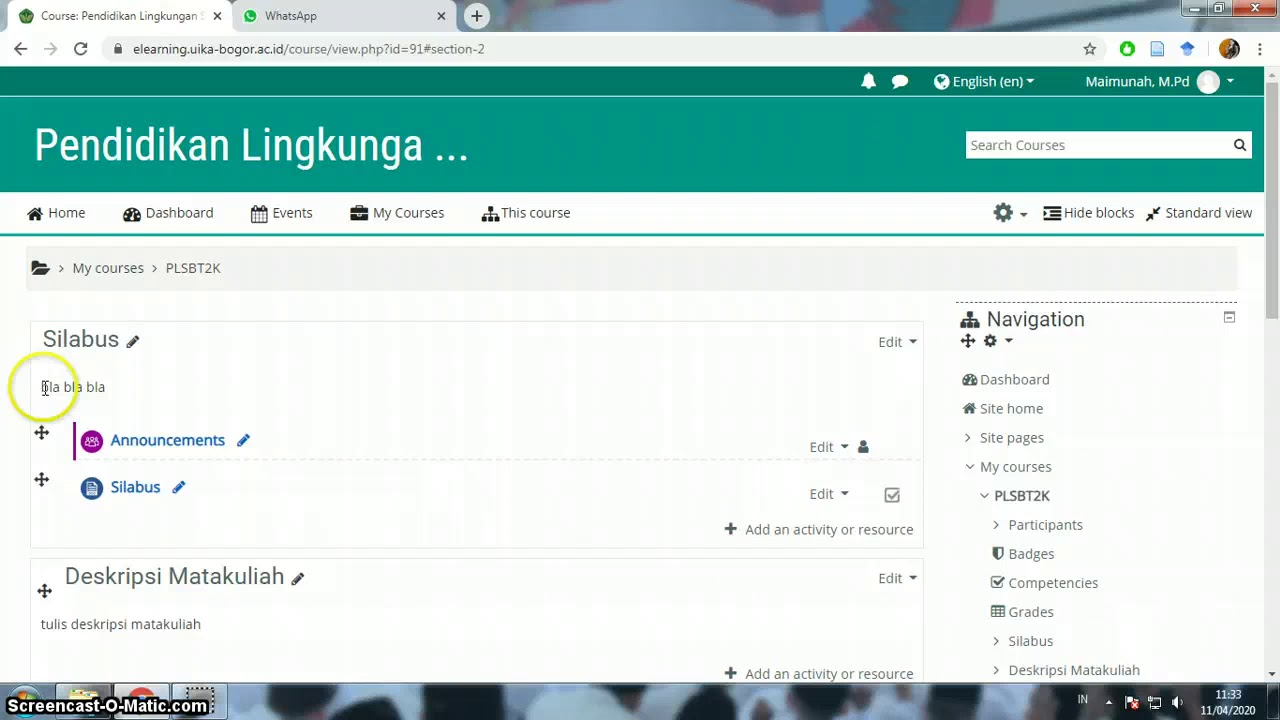This screenshot has height=720, width=1280.
Task: Bookmark this page with star icon
Action: [x=1090, y=49]
